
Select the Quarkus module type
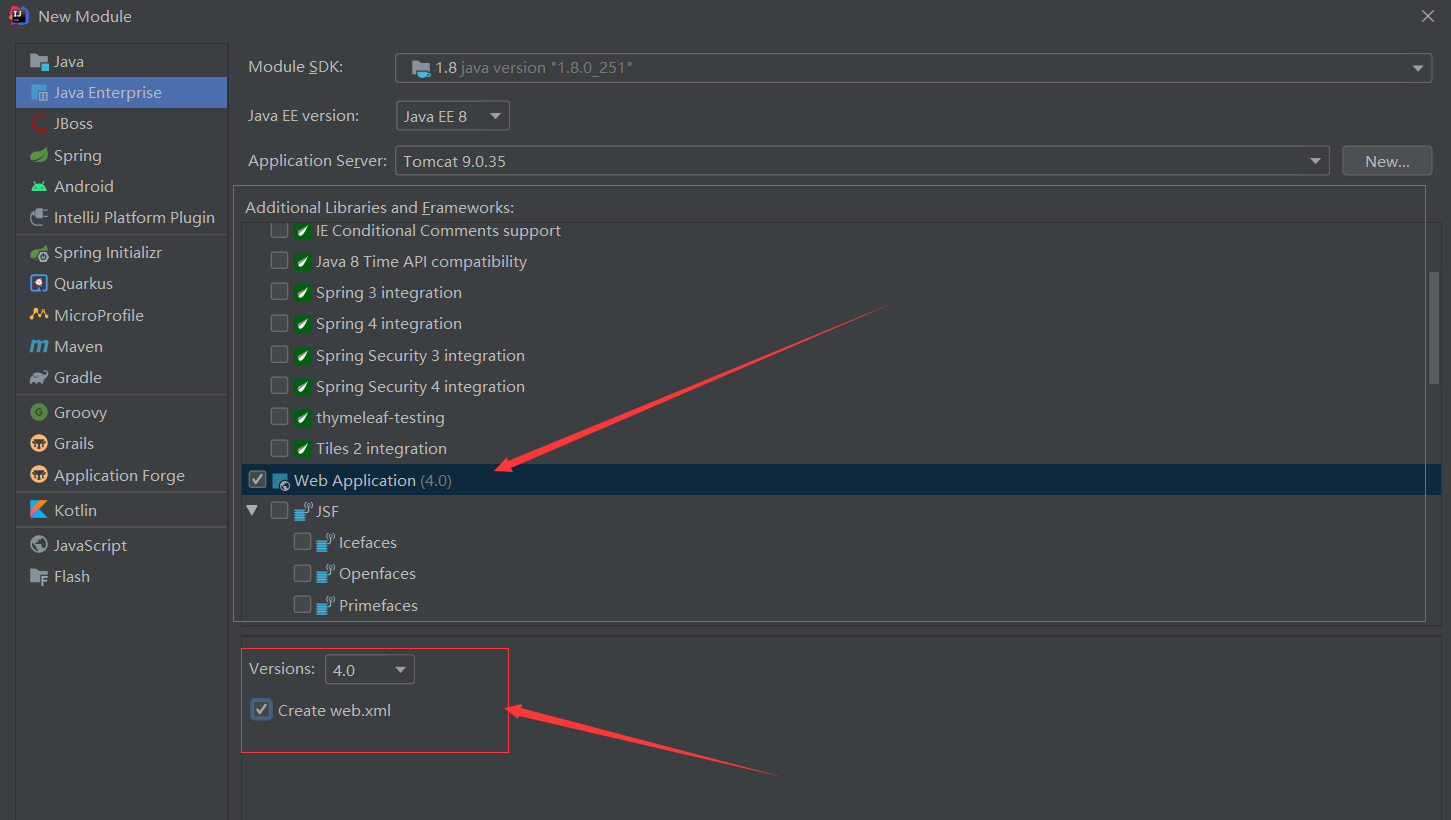click(121, 284)
